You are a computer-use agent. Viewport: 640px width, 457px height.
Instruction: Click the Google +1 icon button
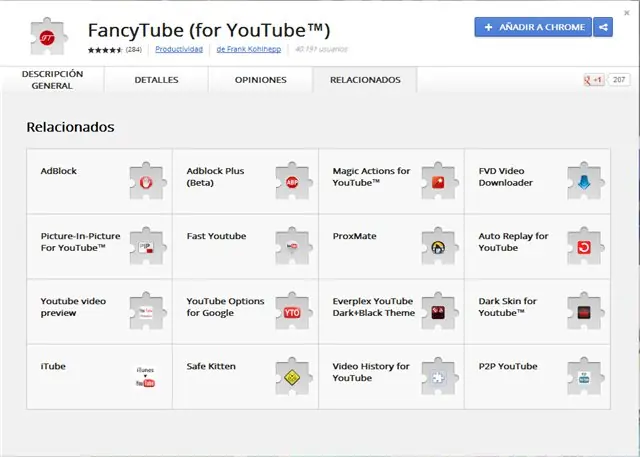pos(593,80)
